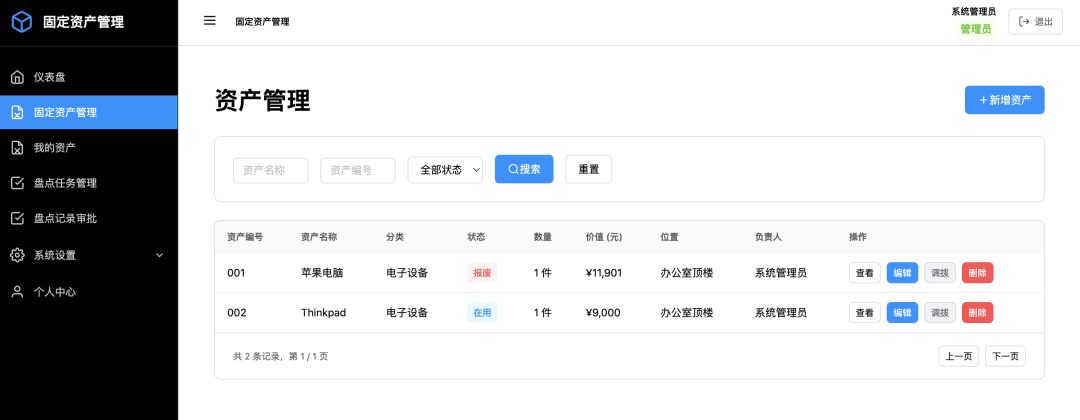Click the 上一页 pagination button
Image resolution: width=1080 pixels, height=420 pixels.
point(959,356)
